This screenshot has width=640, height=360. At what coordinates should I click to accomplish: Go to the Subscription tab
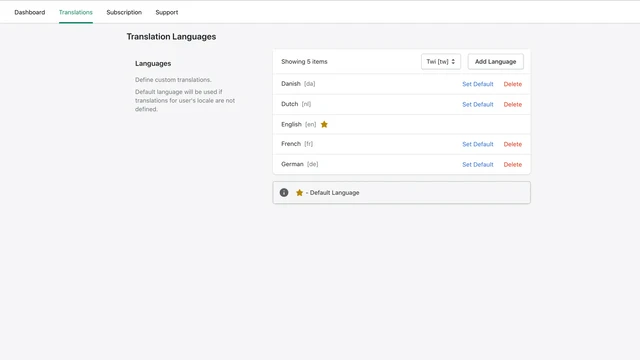click(124, 12)
